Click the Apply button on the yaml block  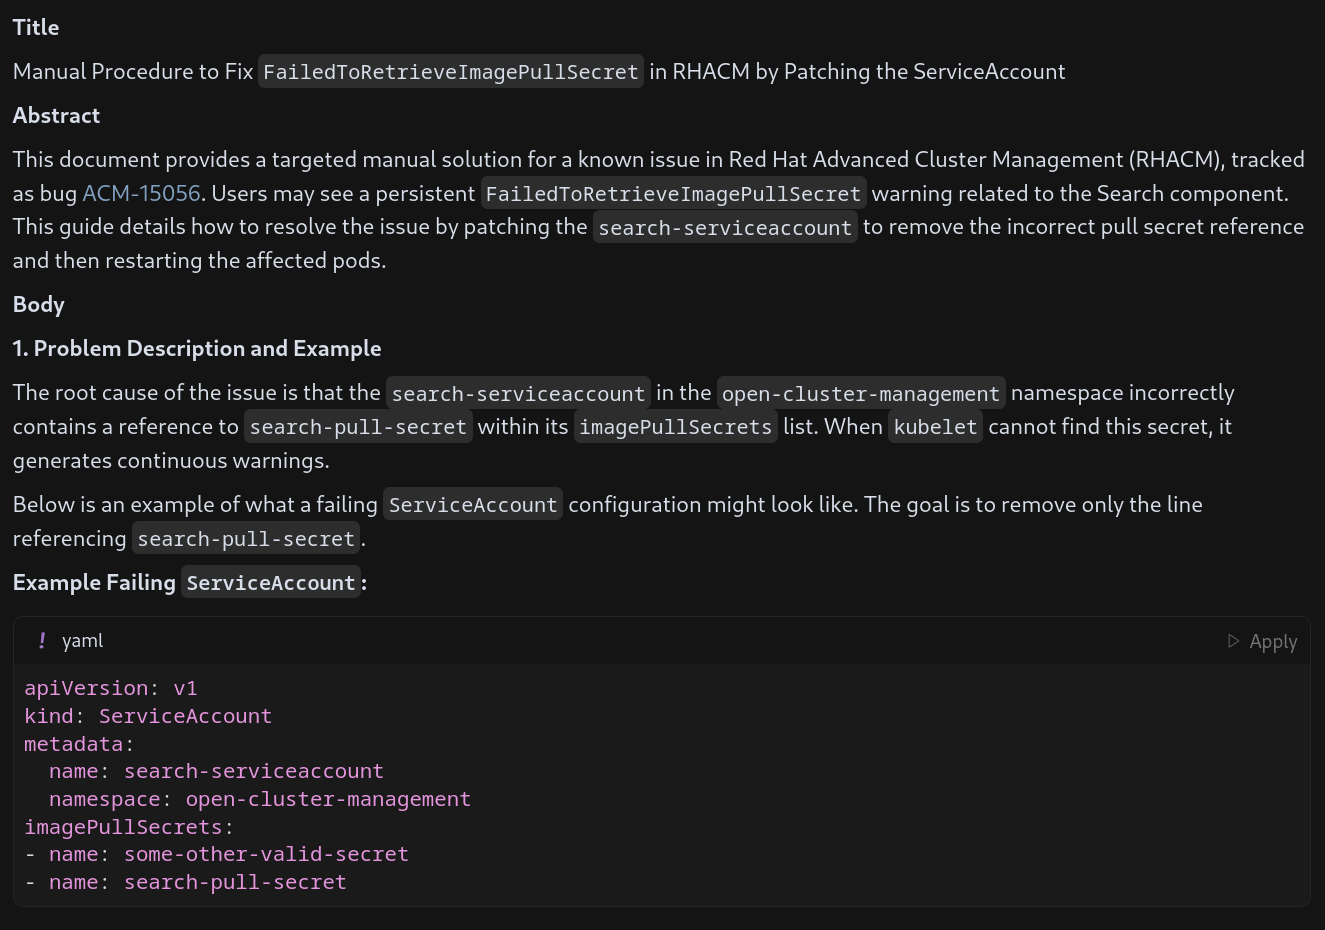coord(1272,641)
